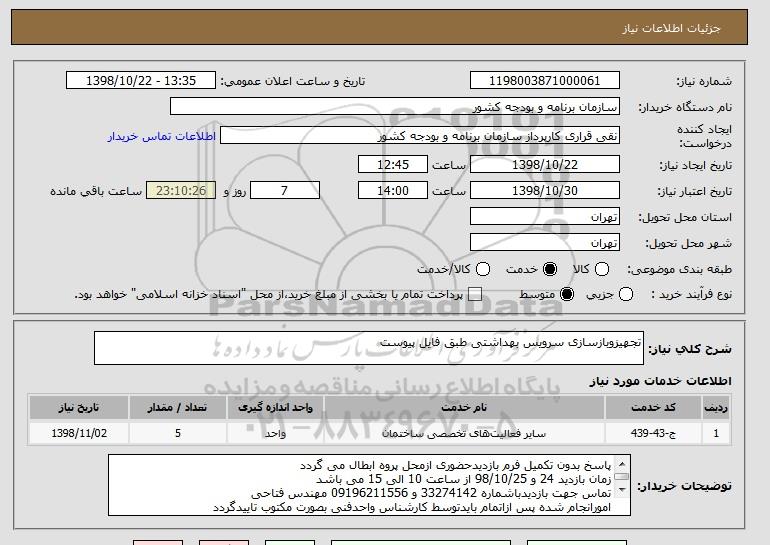Click the validity date field 1398/10/30

[x=545, y=191]
